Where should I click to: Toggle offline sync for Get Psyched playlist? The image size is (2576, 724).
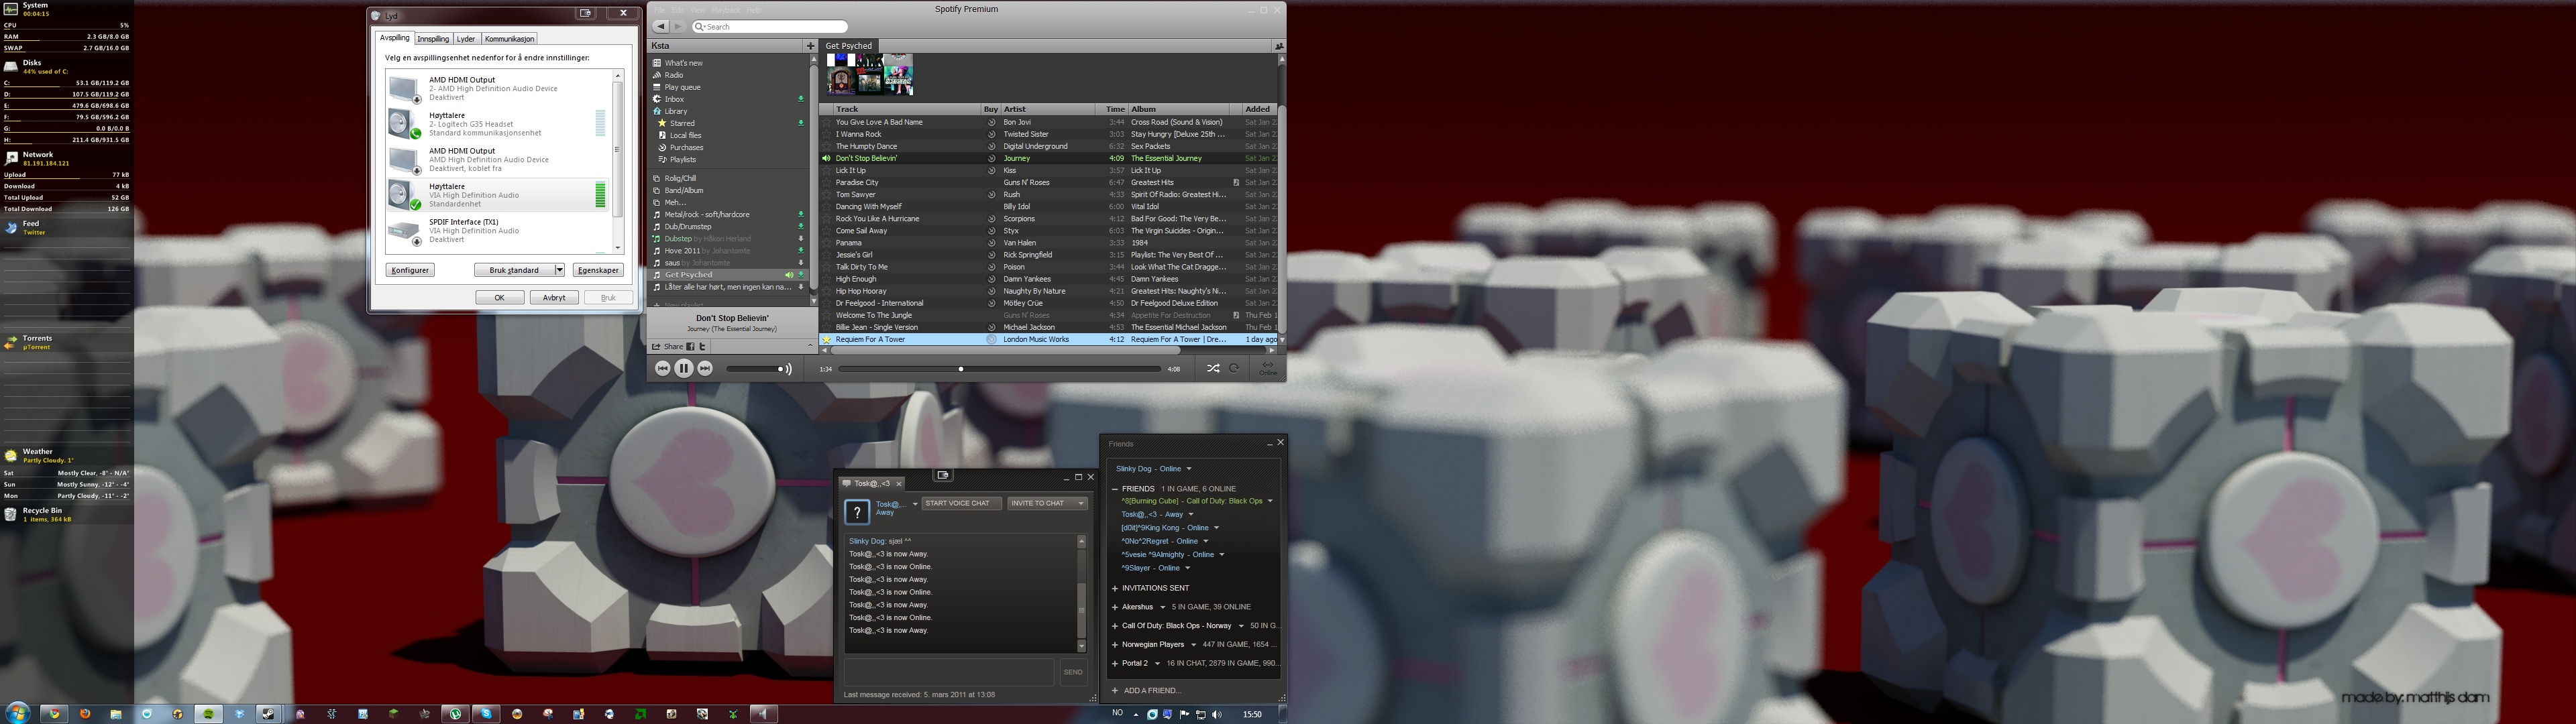800,274
